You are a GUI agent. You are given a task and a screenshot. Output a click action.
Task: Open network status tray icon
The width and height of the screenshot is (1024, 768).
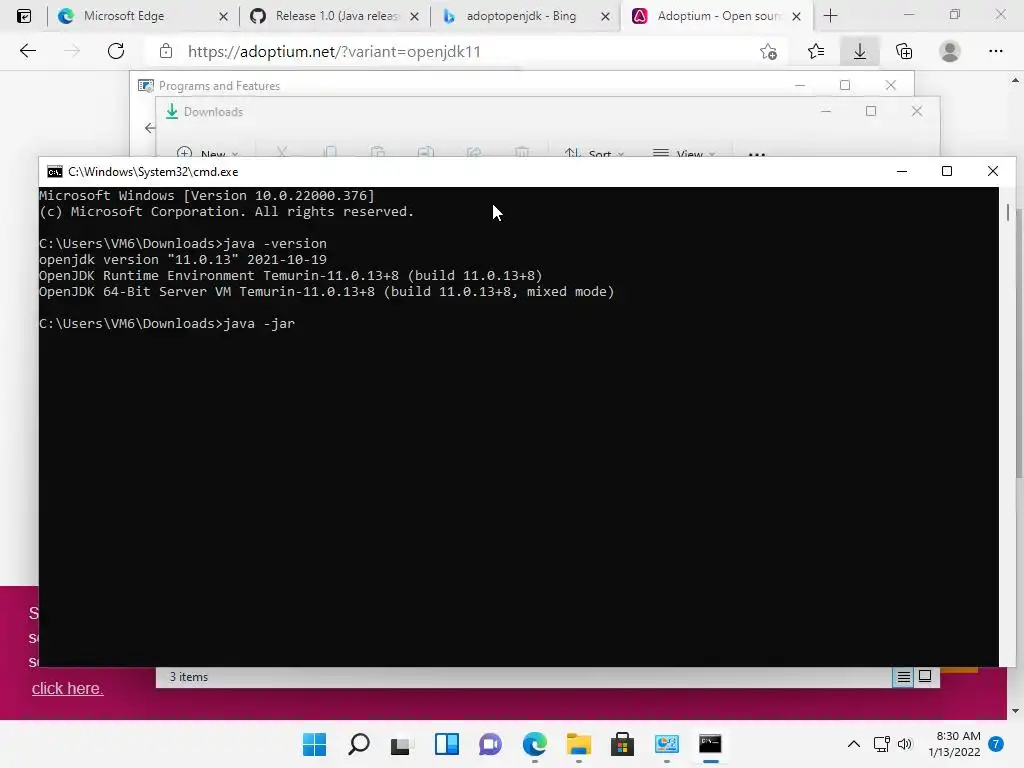click(x=882, y=744)
